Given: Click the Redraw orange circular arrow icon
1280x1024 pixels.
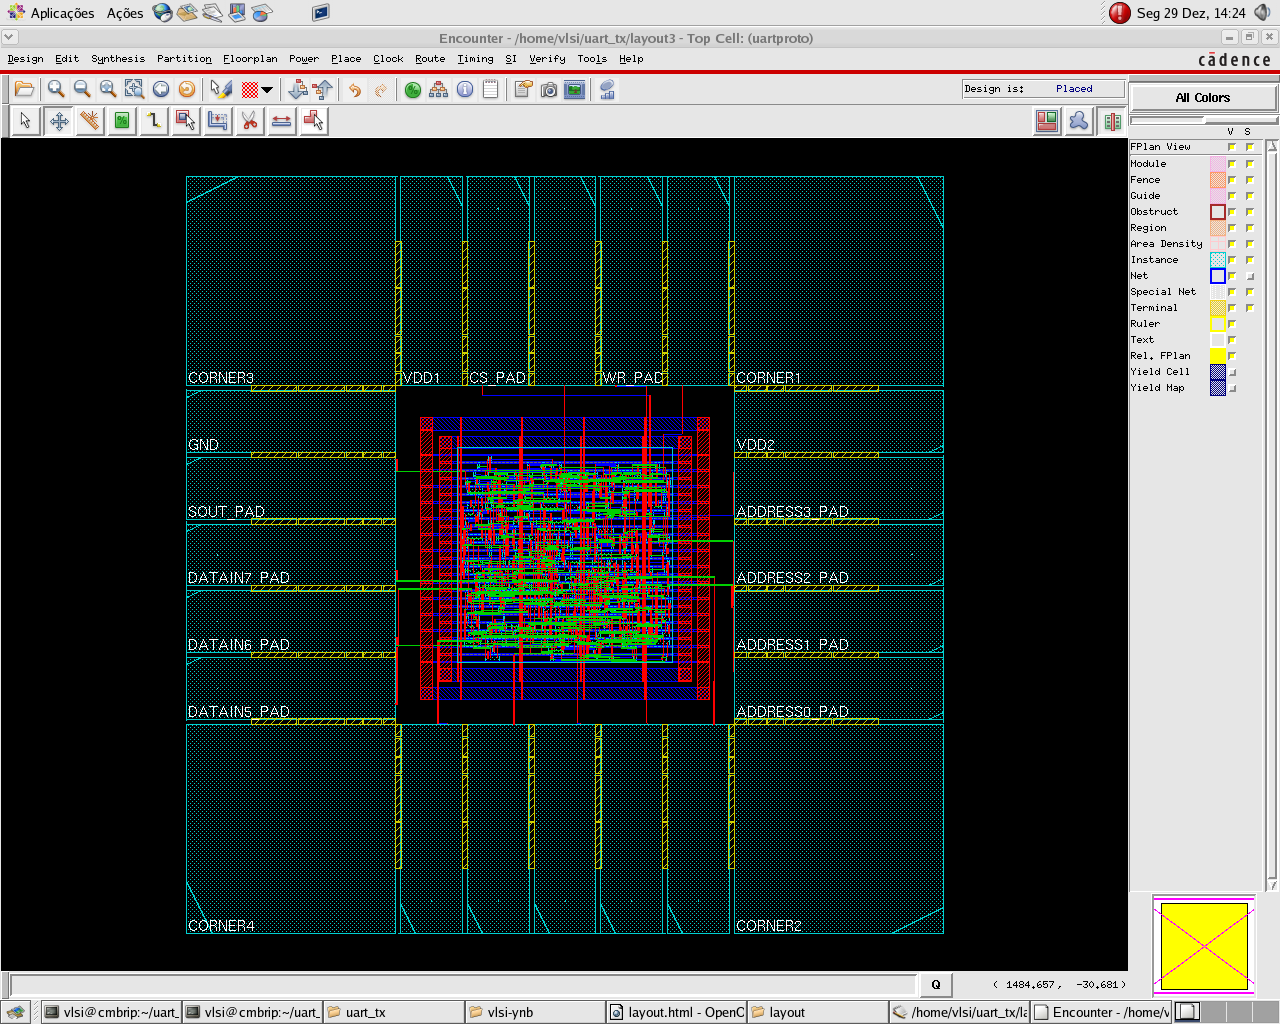Looking at the screenshot, I should [x=186, y=90].
